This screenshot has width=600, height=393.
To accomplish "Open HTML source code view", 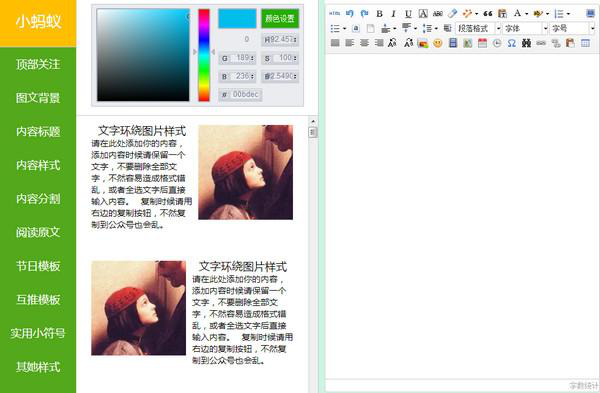I will (335, 13).
